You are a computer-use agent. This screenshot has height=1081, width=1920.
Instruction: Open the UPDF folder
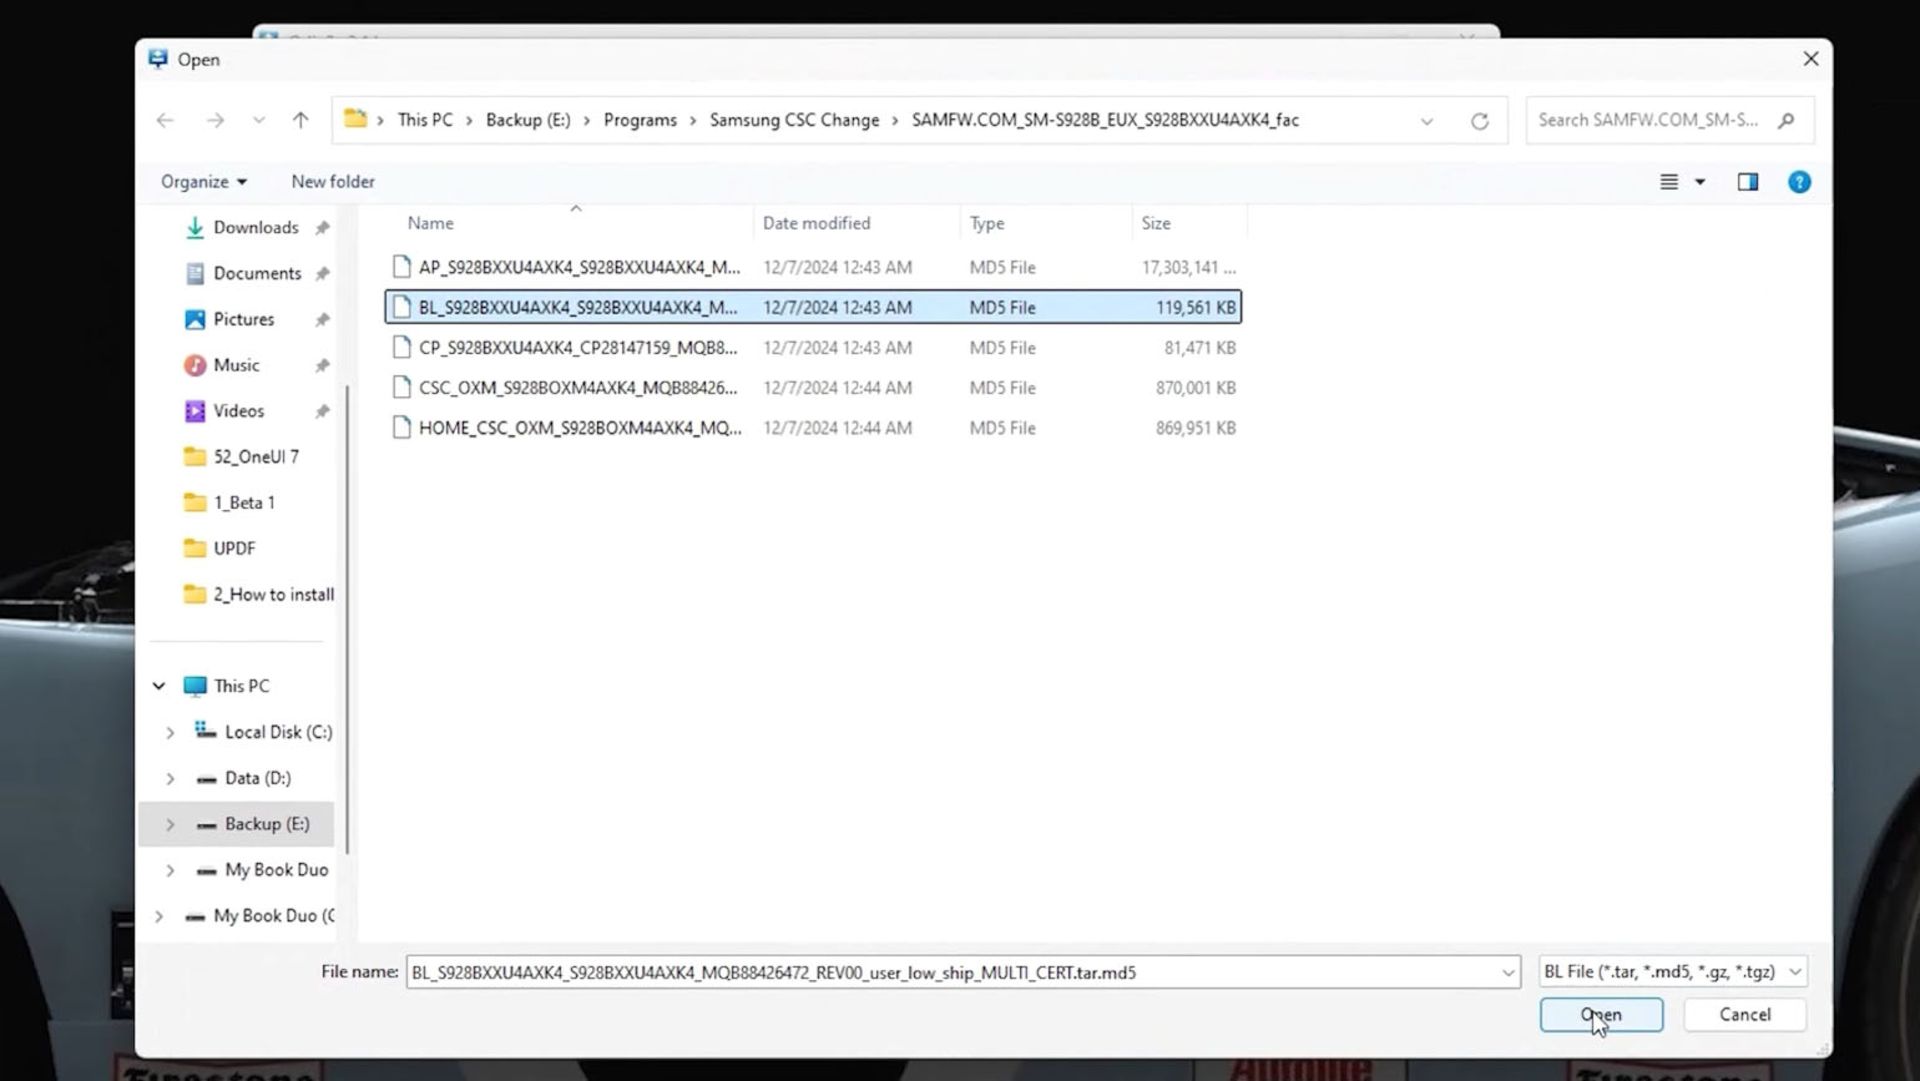(x=234, y=549)
